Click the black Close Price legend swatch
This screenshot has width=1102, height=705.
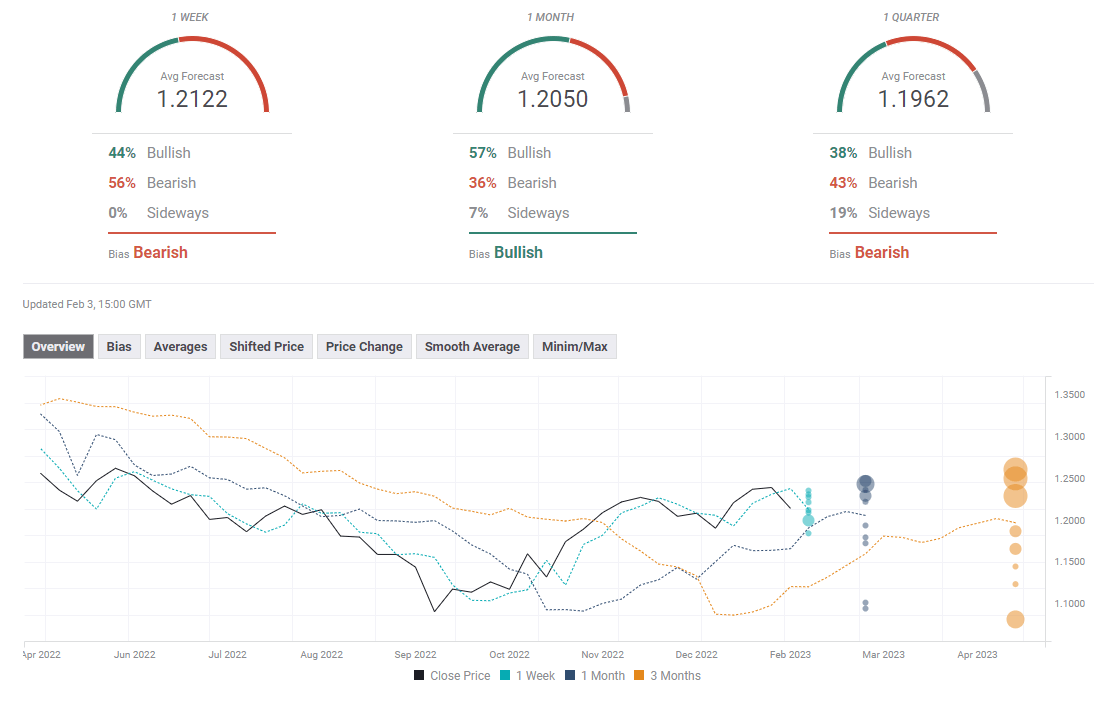[x=420, y=676]
